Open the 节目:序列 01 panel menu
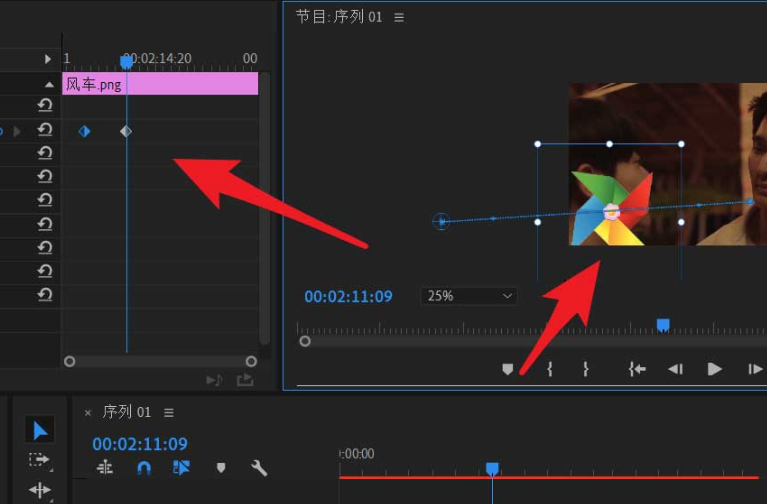The height and width of the screenshot is (504, 767). click(399, 18)
